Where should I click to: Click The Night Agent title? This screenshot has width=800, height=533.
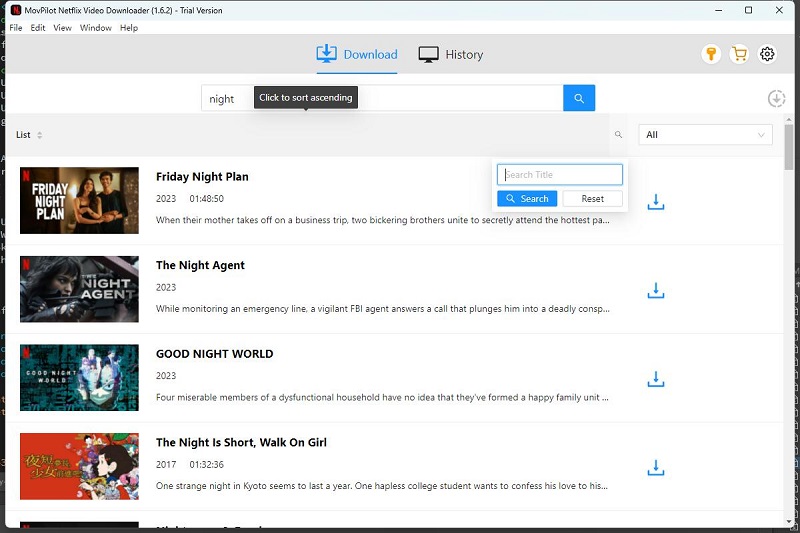click(200, 265)
